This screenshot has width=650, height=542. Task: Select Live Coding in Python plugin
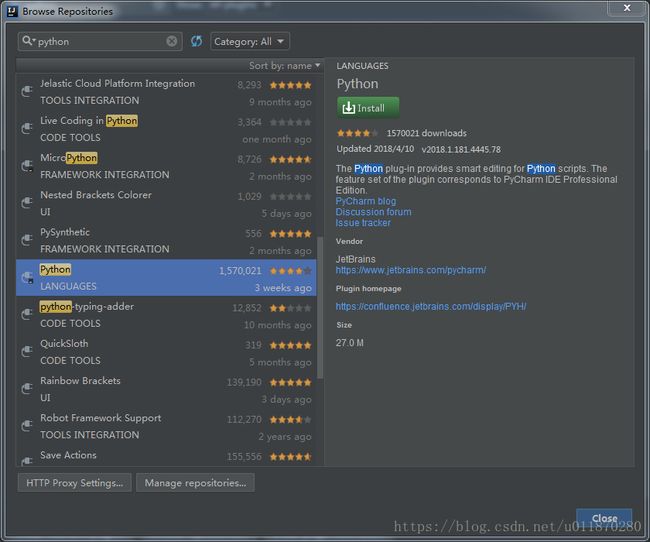(166, 129)
